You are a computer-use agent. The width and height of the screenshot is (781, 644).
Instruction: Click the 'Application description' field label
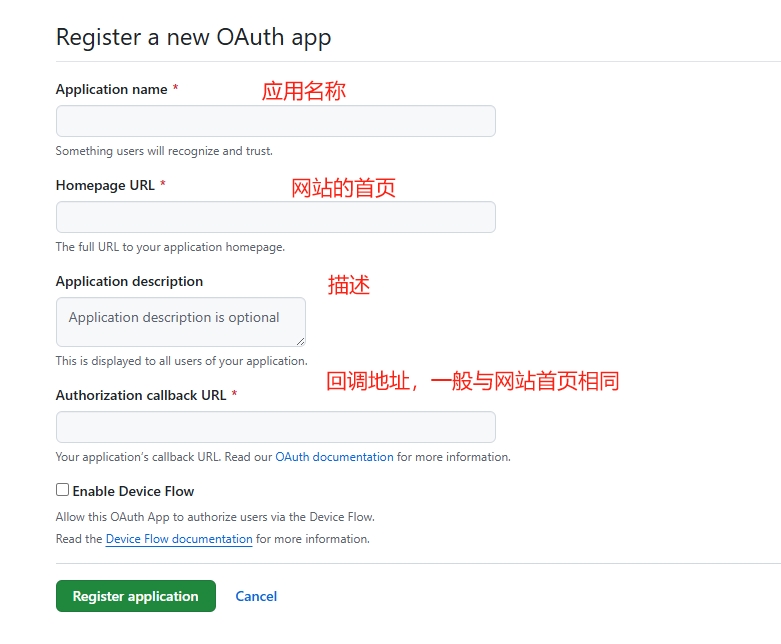[129, 281]
